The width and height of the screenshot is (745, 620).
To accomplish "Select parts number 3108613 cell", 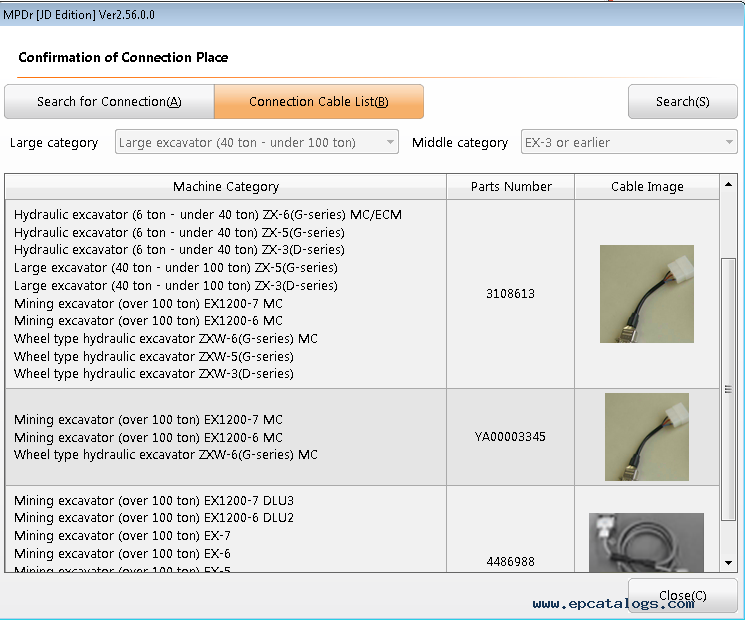I will point(510,294).
